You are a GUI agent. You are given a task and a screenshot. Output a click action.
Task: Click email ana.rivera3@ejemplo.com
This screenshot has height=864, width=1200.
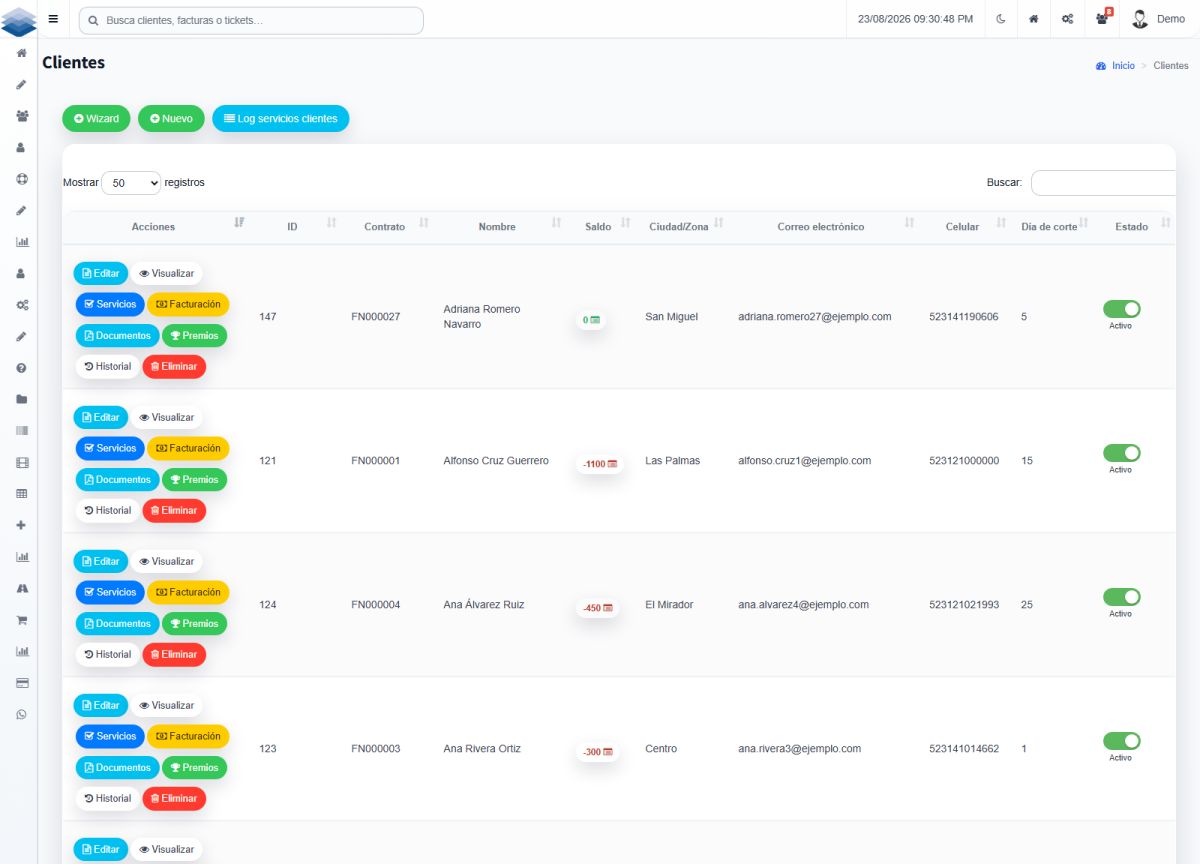[x=800, y=749]
